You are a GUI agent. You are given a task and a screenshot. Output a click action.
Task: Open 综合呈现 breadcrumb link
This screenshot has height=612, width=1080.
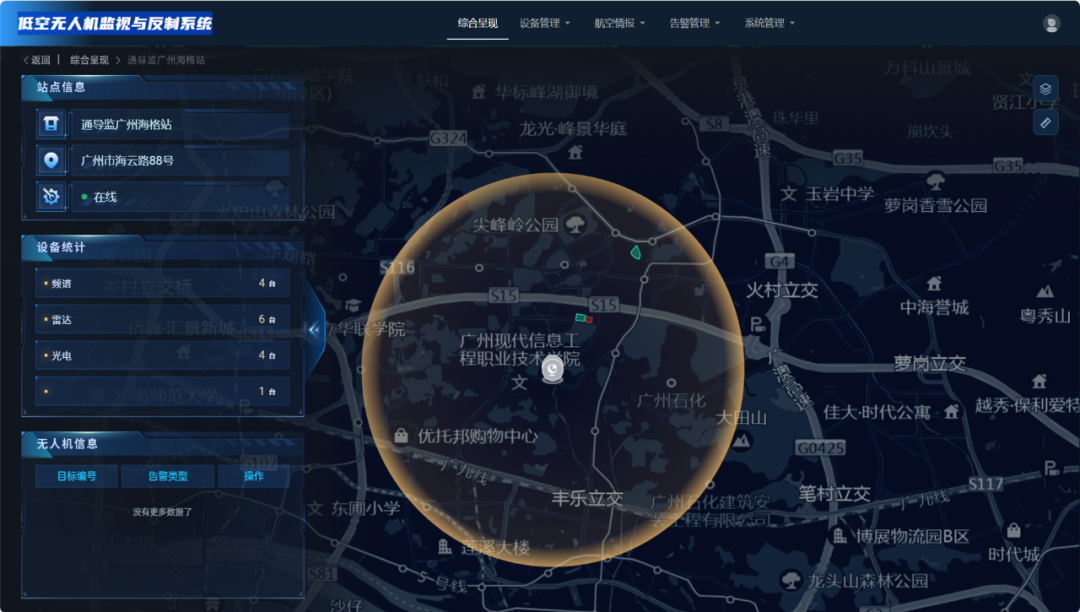89,60
